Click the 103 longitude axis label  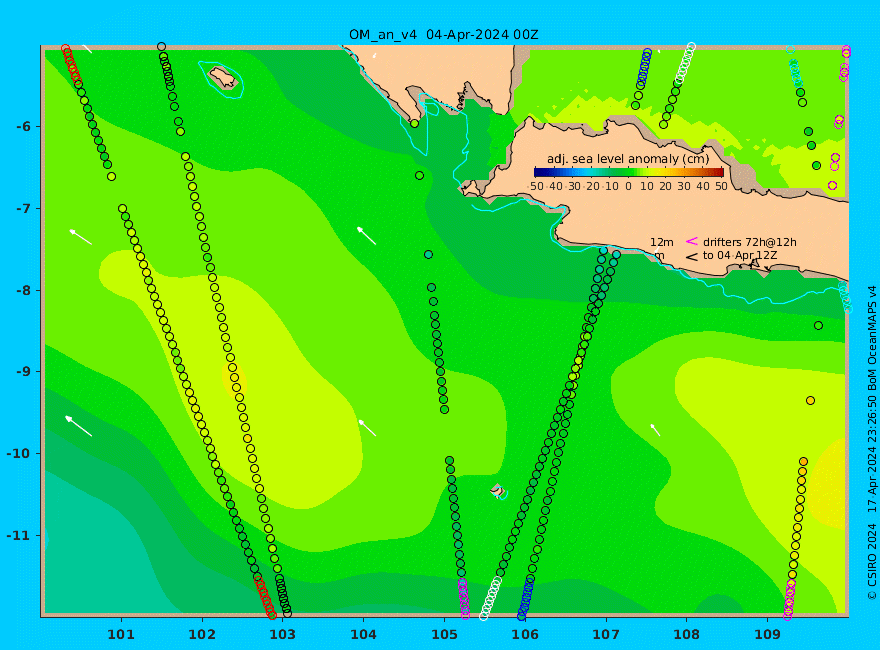click(282, 635)
